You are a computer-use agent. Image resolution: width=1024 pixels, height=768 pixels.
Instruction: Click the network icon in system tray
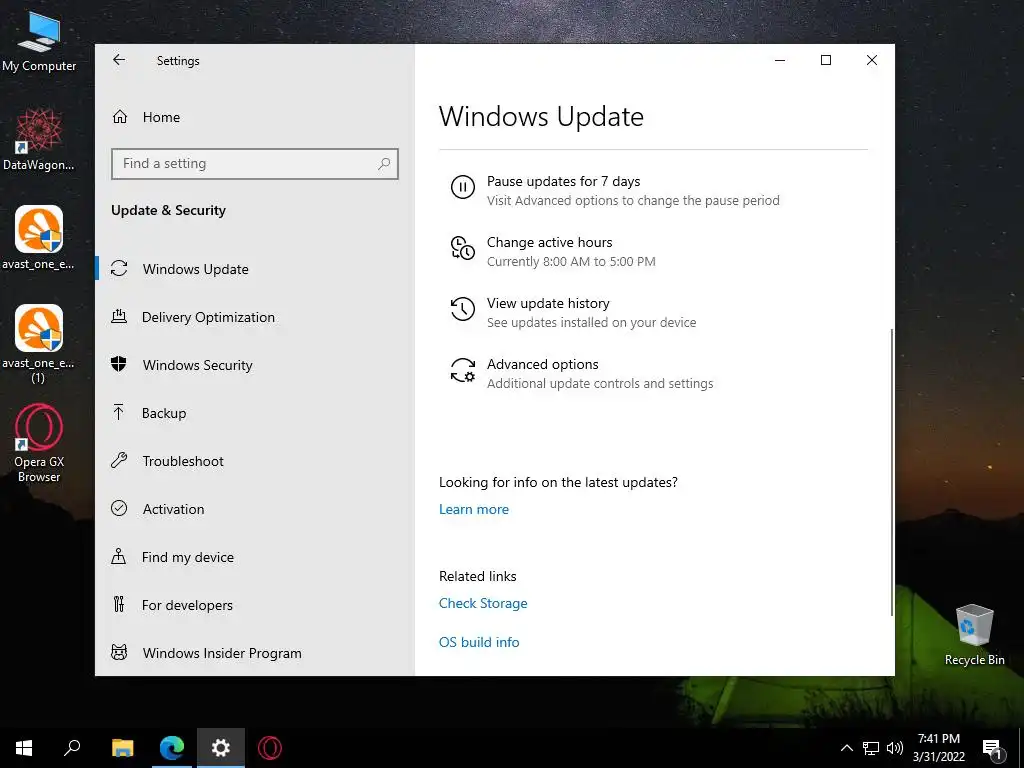pos(871,748)
